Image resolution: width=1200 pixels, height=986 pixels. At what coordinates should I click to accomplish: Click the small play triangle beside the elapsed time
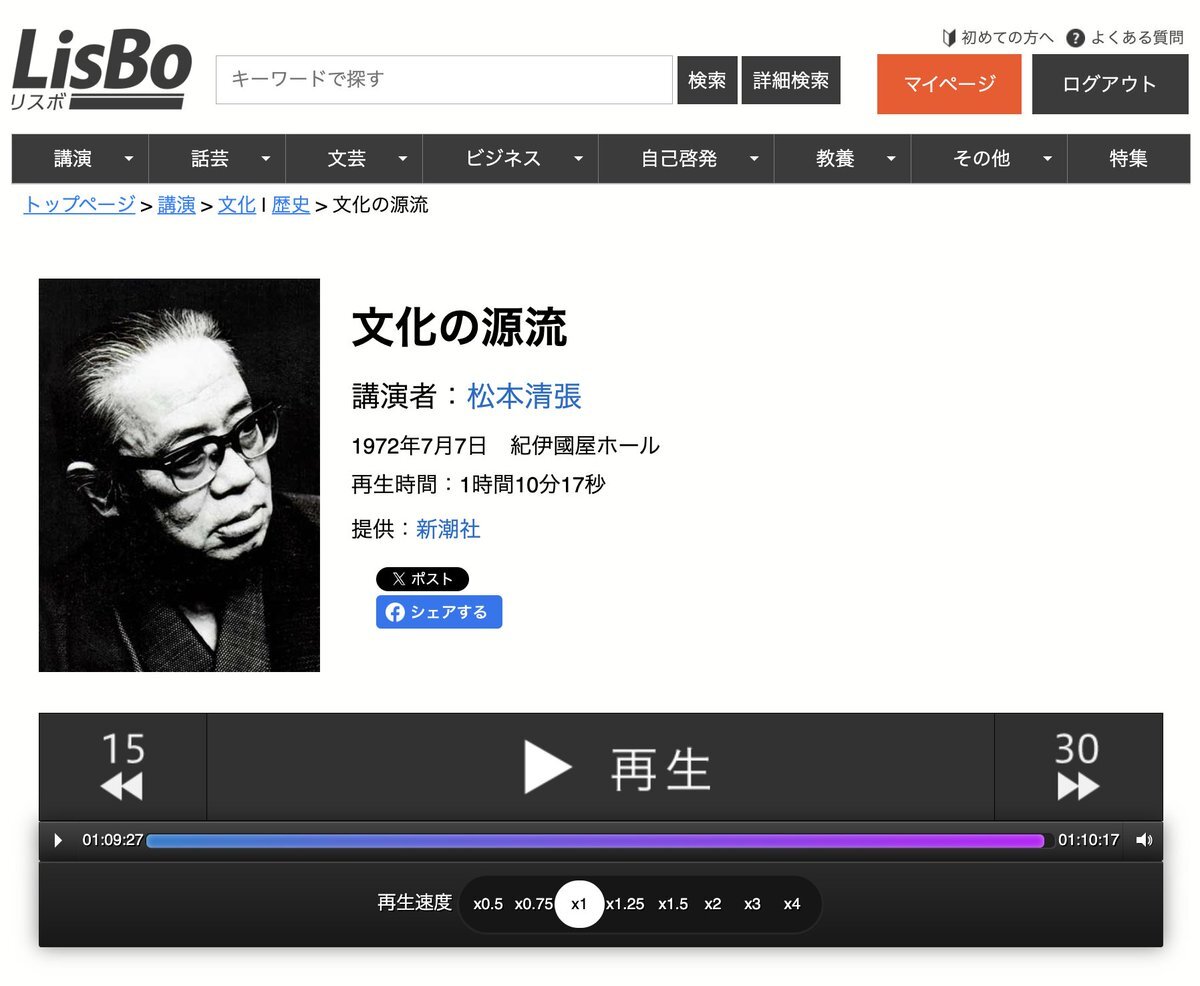58,841
